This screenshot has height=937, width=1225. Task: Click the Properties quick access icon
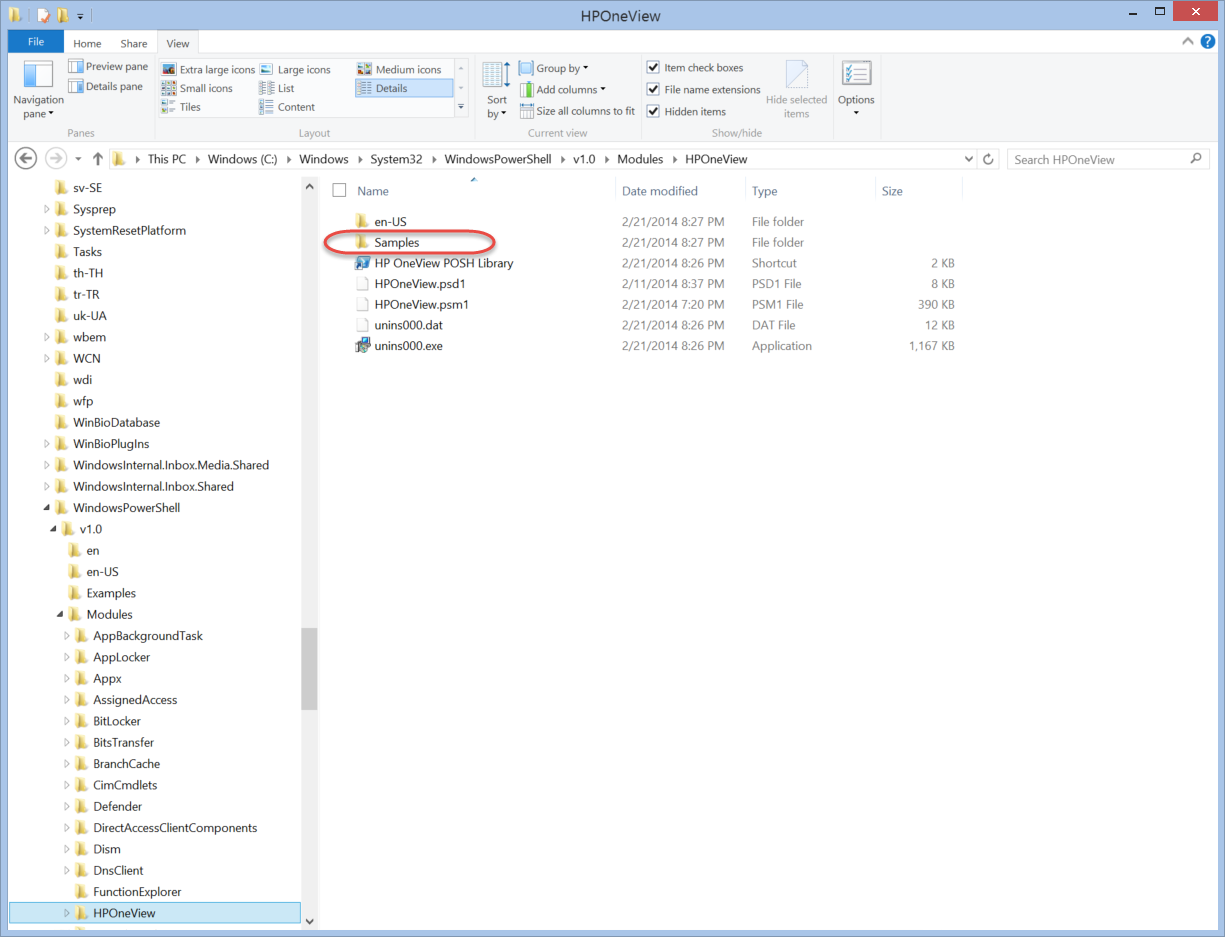tap(43, 16)
